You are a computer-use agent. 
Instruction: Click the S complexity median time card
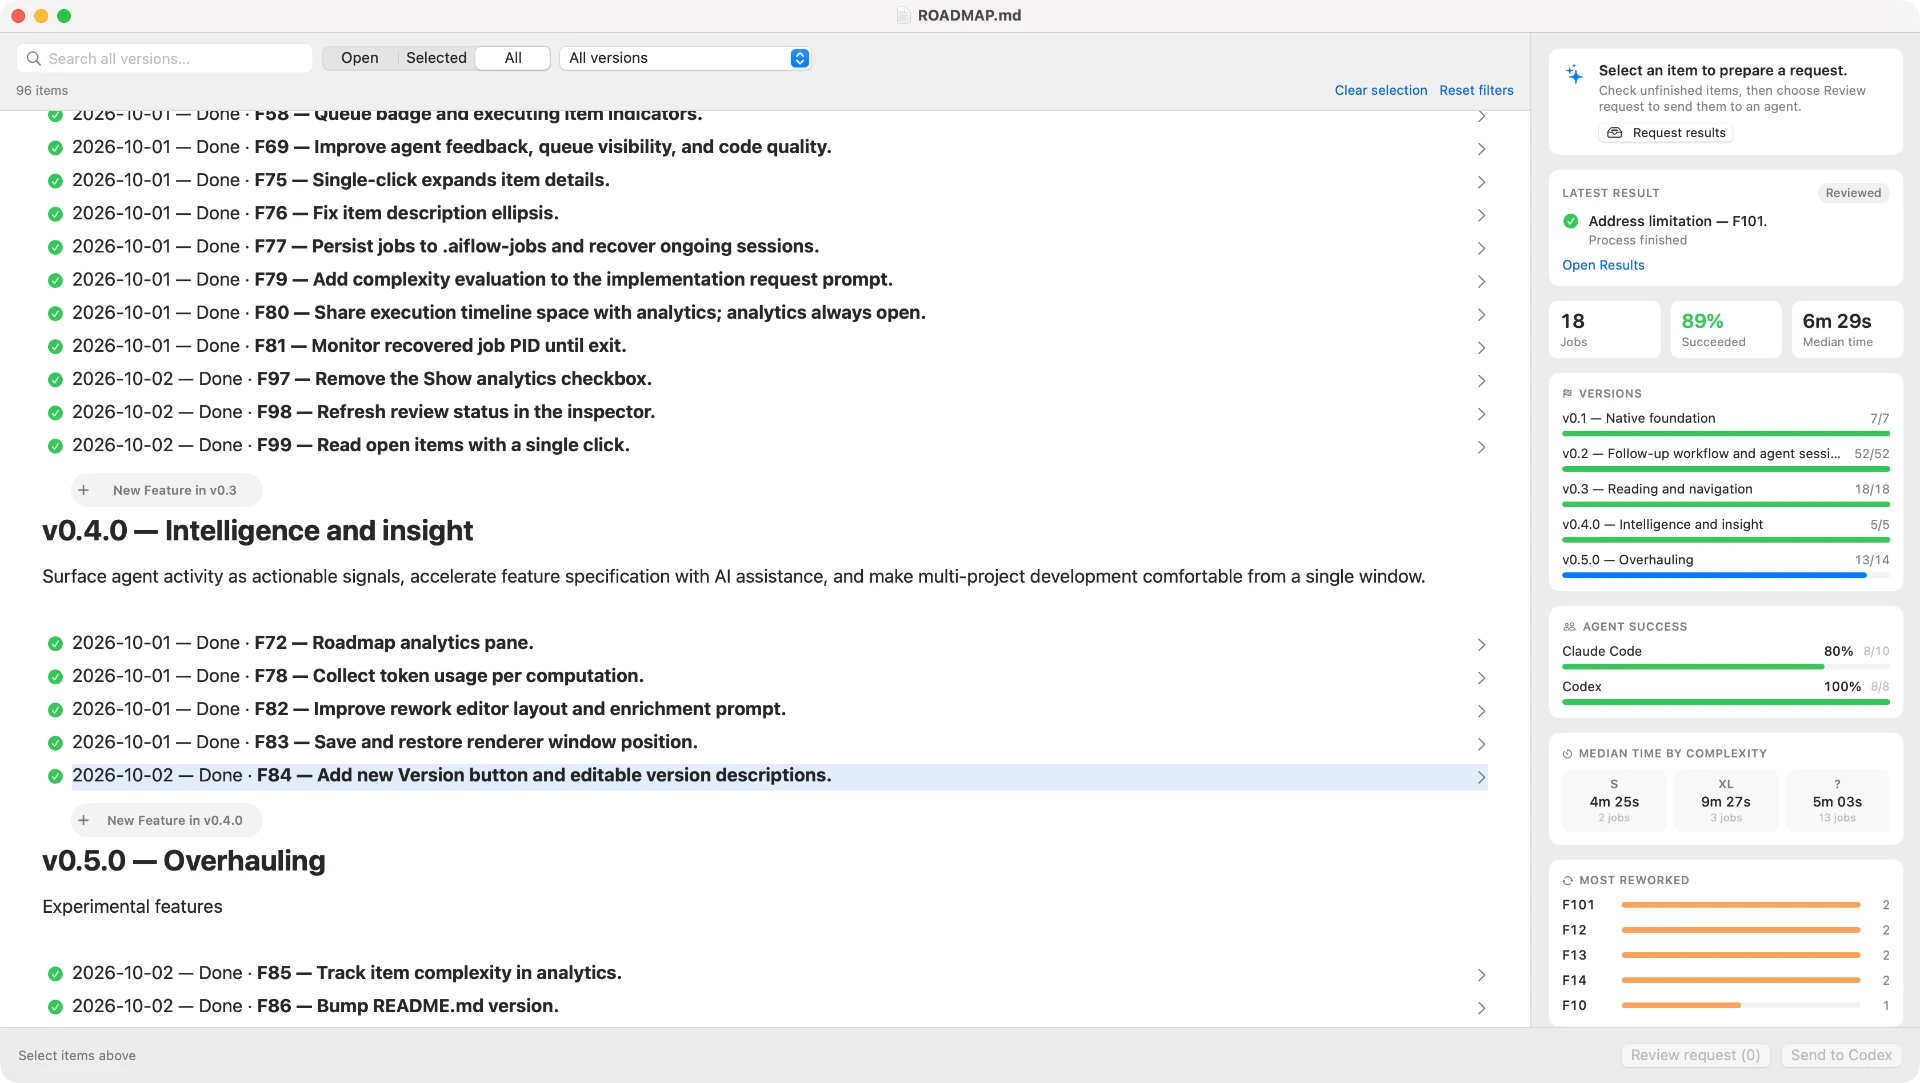coord(1614,801)
